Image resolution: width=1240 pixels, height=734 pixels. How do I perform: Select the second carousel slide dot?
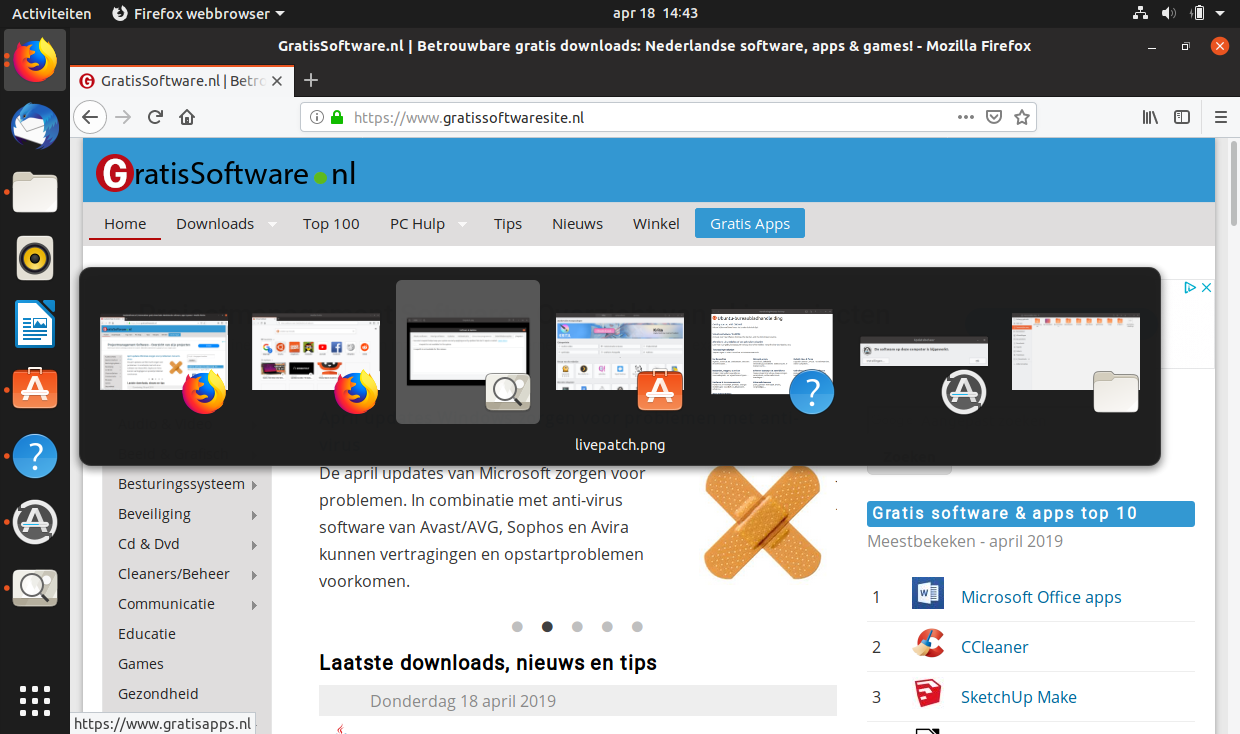(x=547, y=627)
